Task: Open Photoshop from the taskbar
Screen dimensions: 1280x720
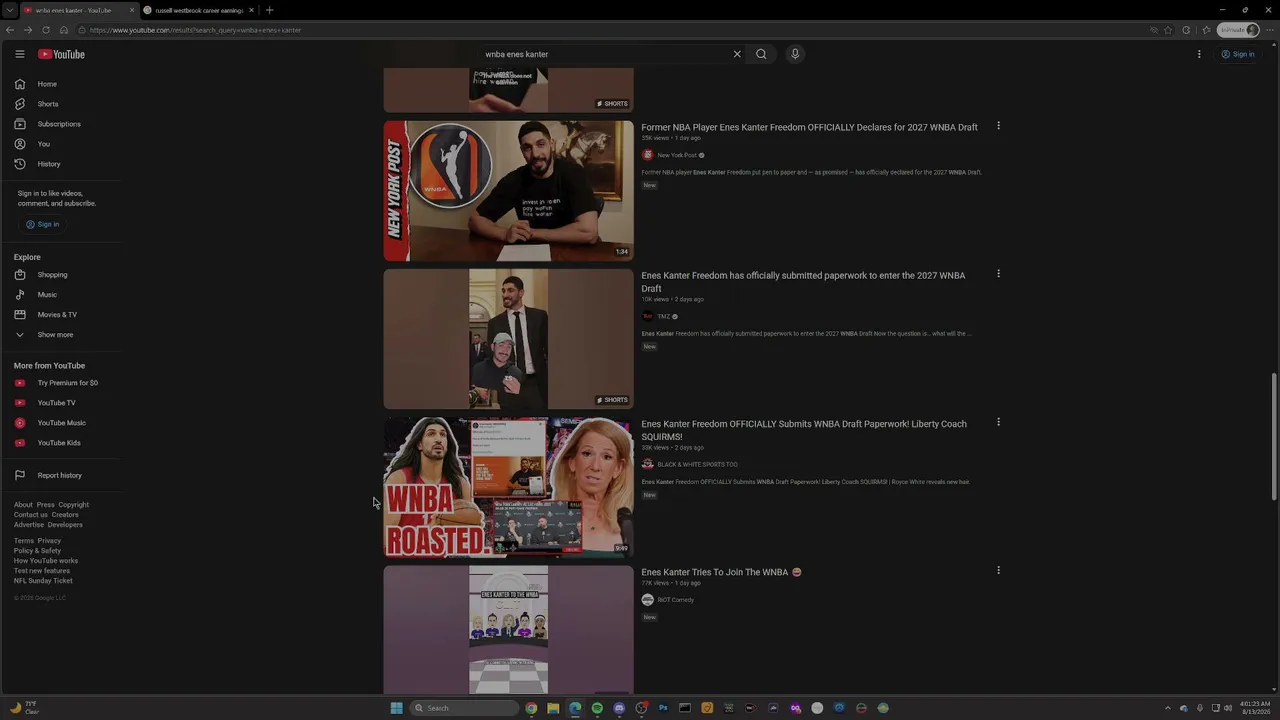Action: (663, 708)
